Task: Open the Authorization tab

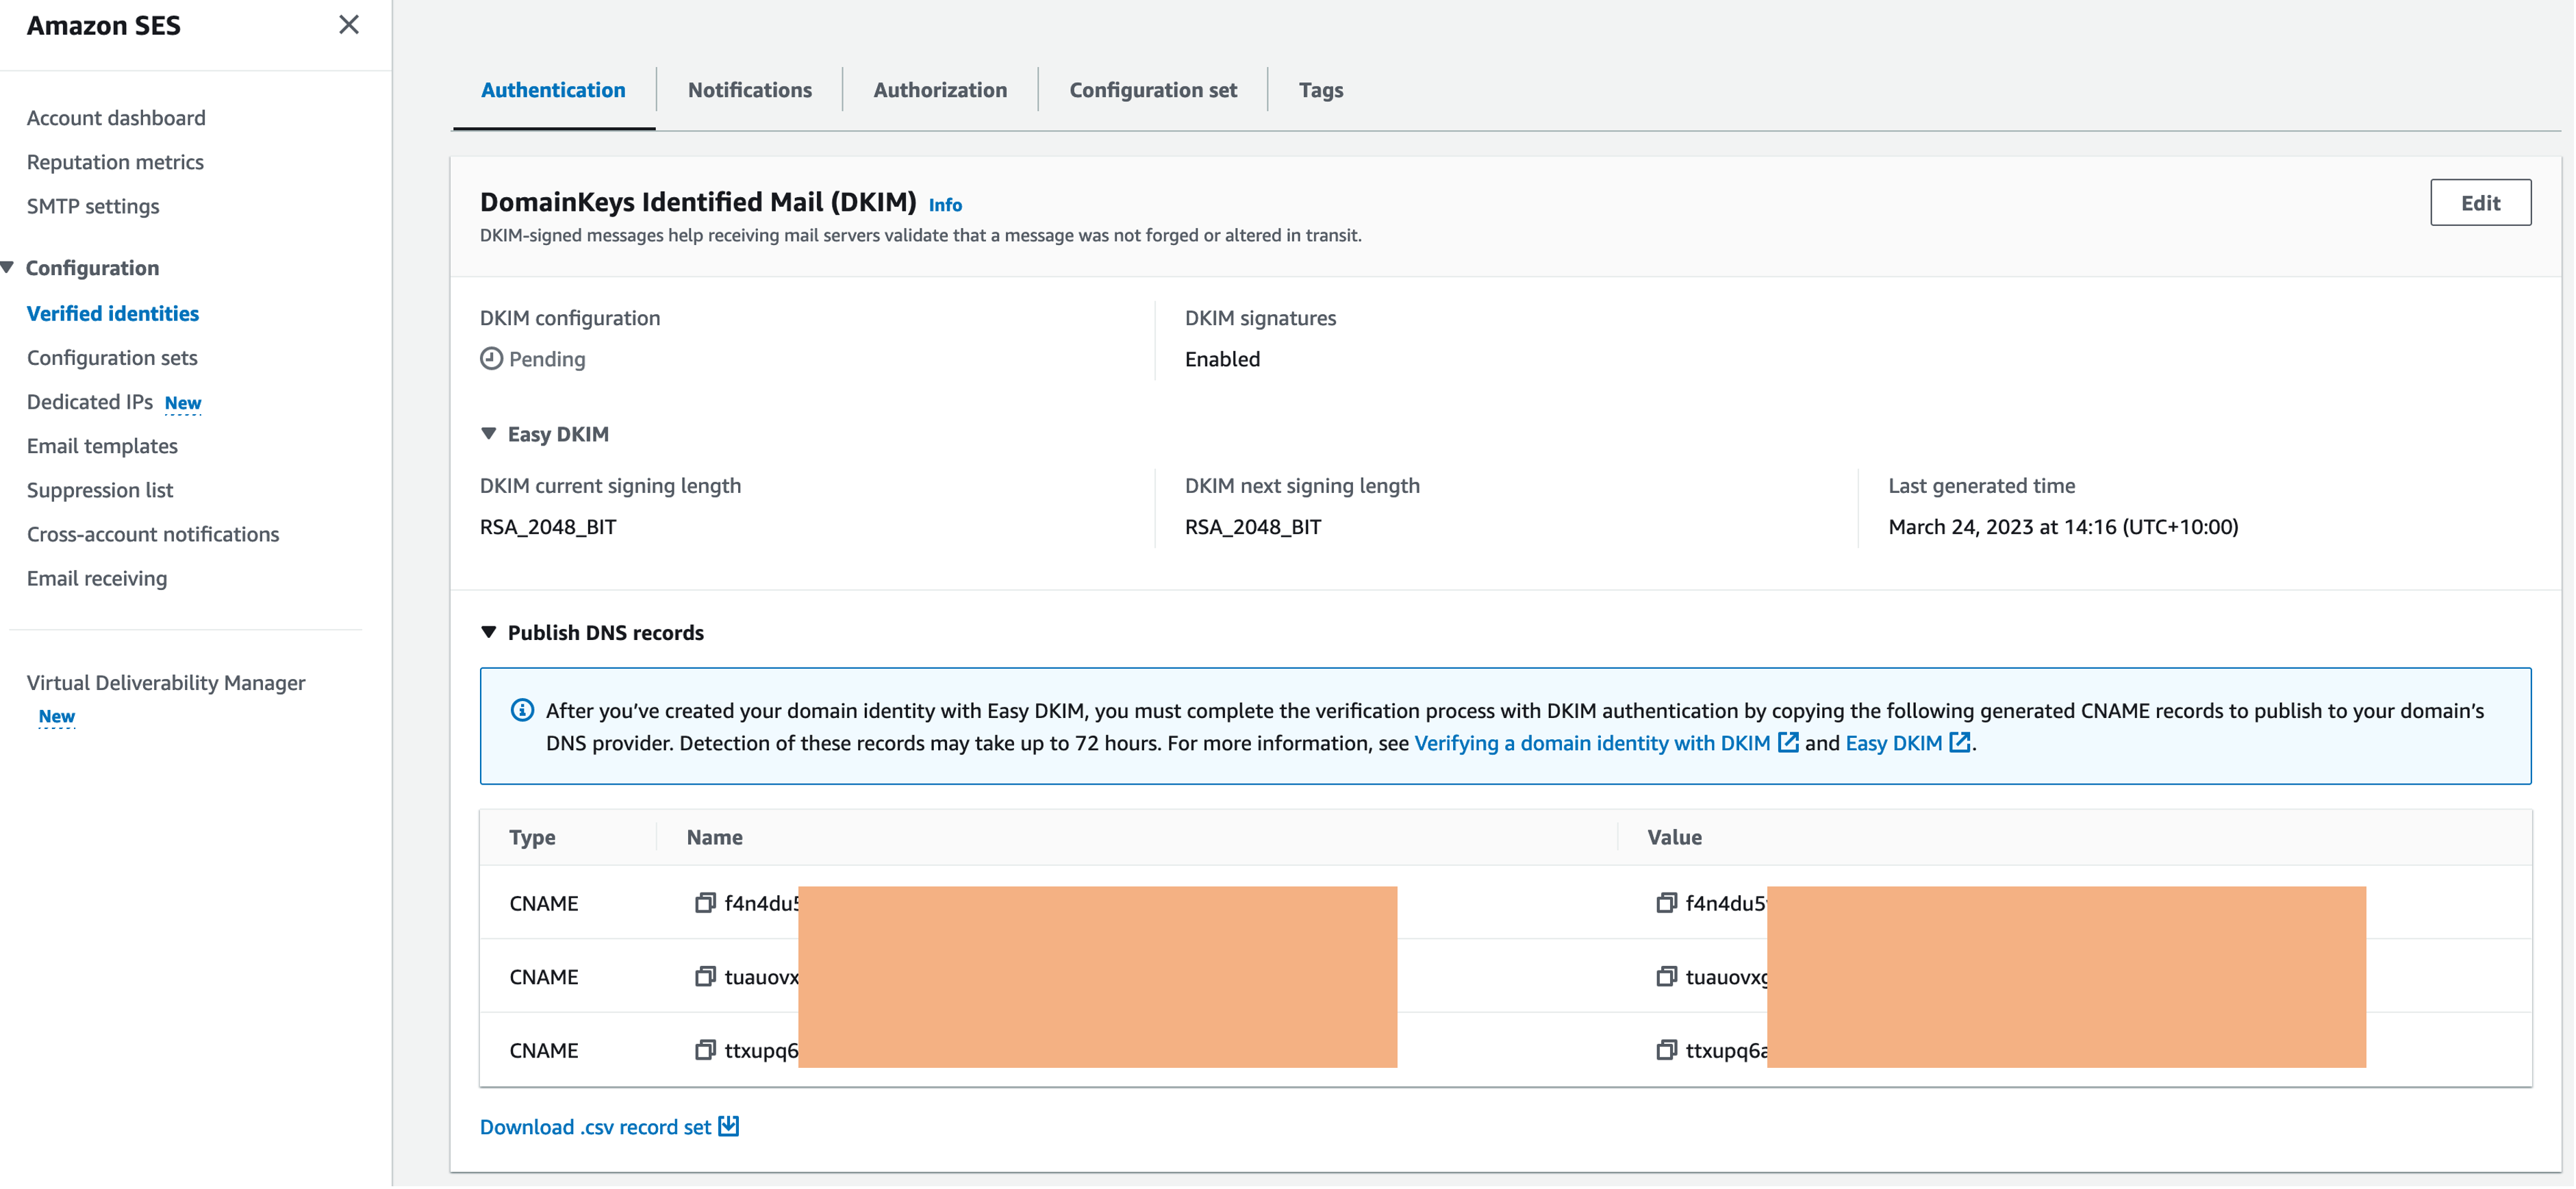Action: tap(940, 90)
